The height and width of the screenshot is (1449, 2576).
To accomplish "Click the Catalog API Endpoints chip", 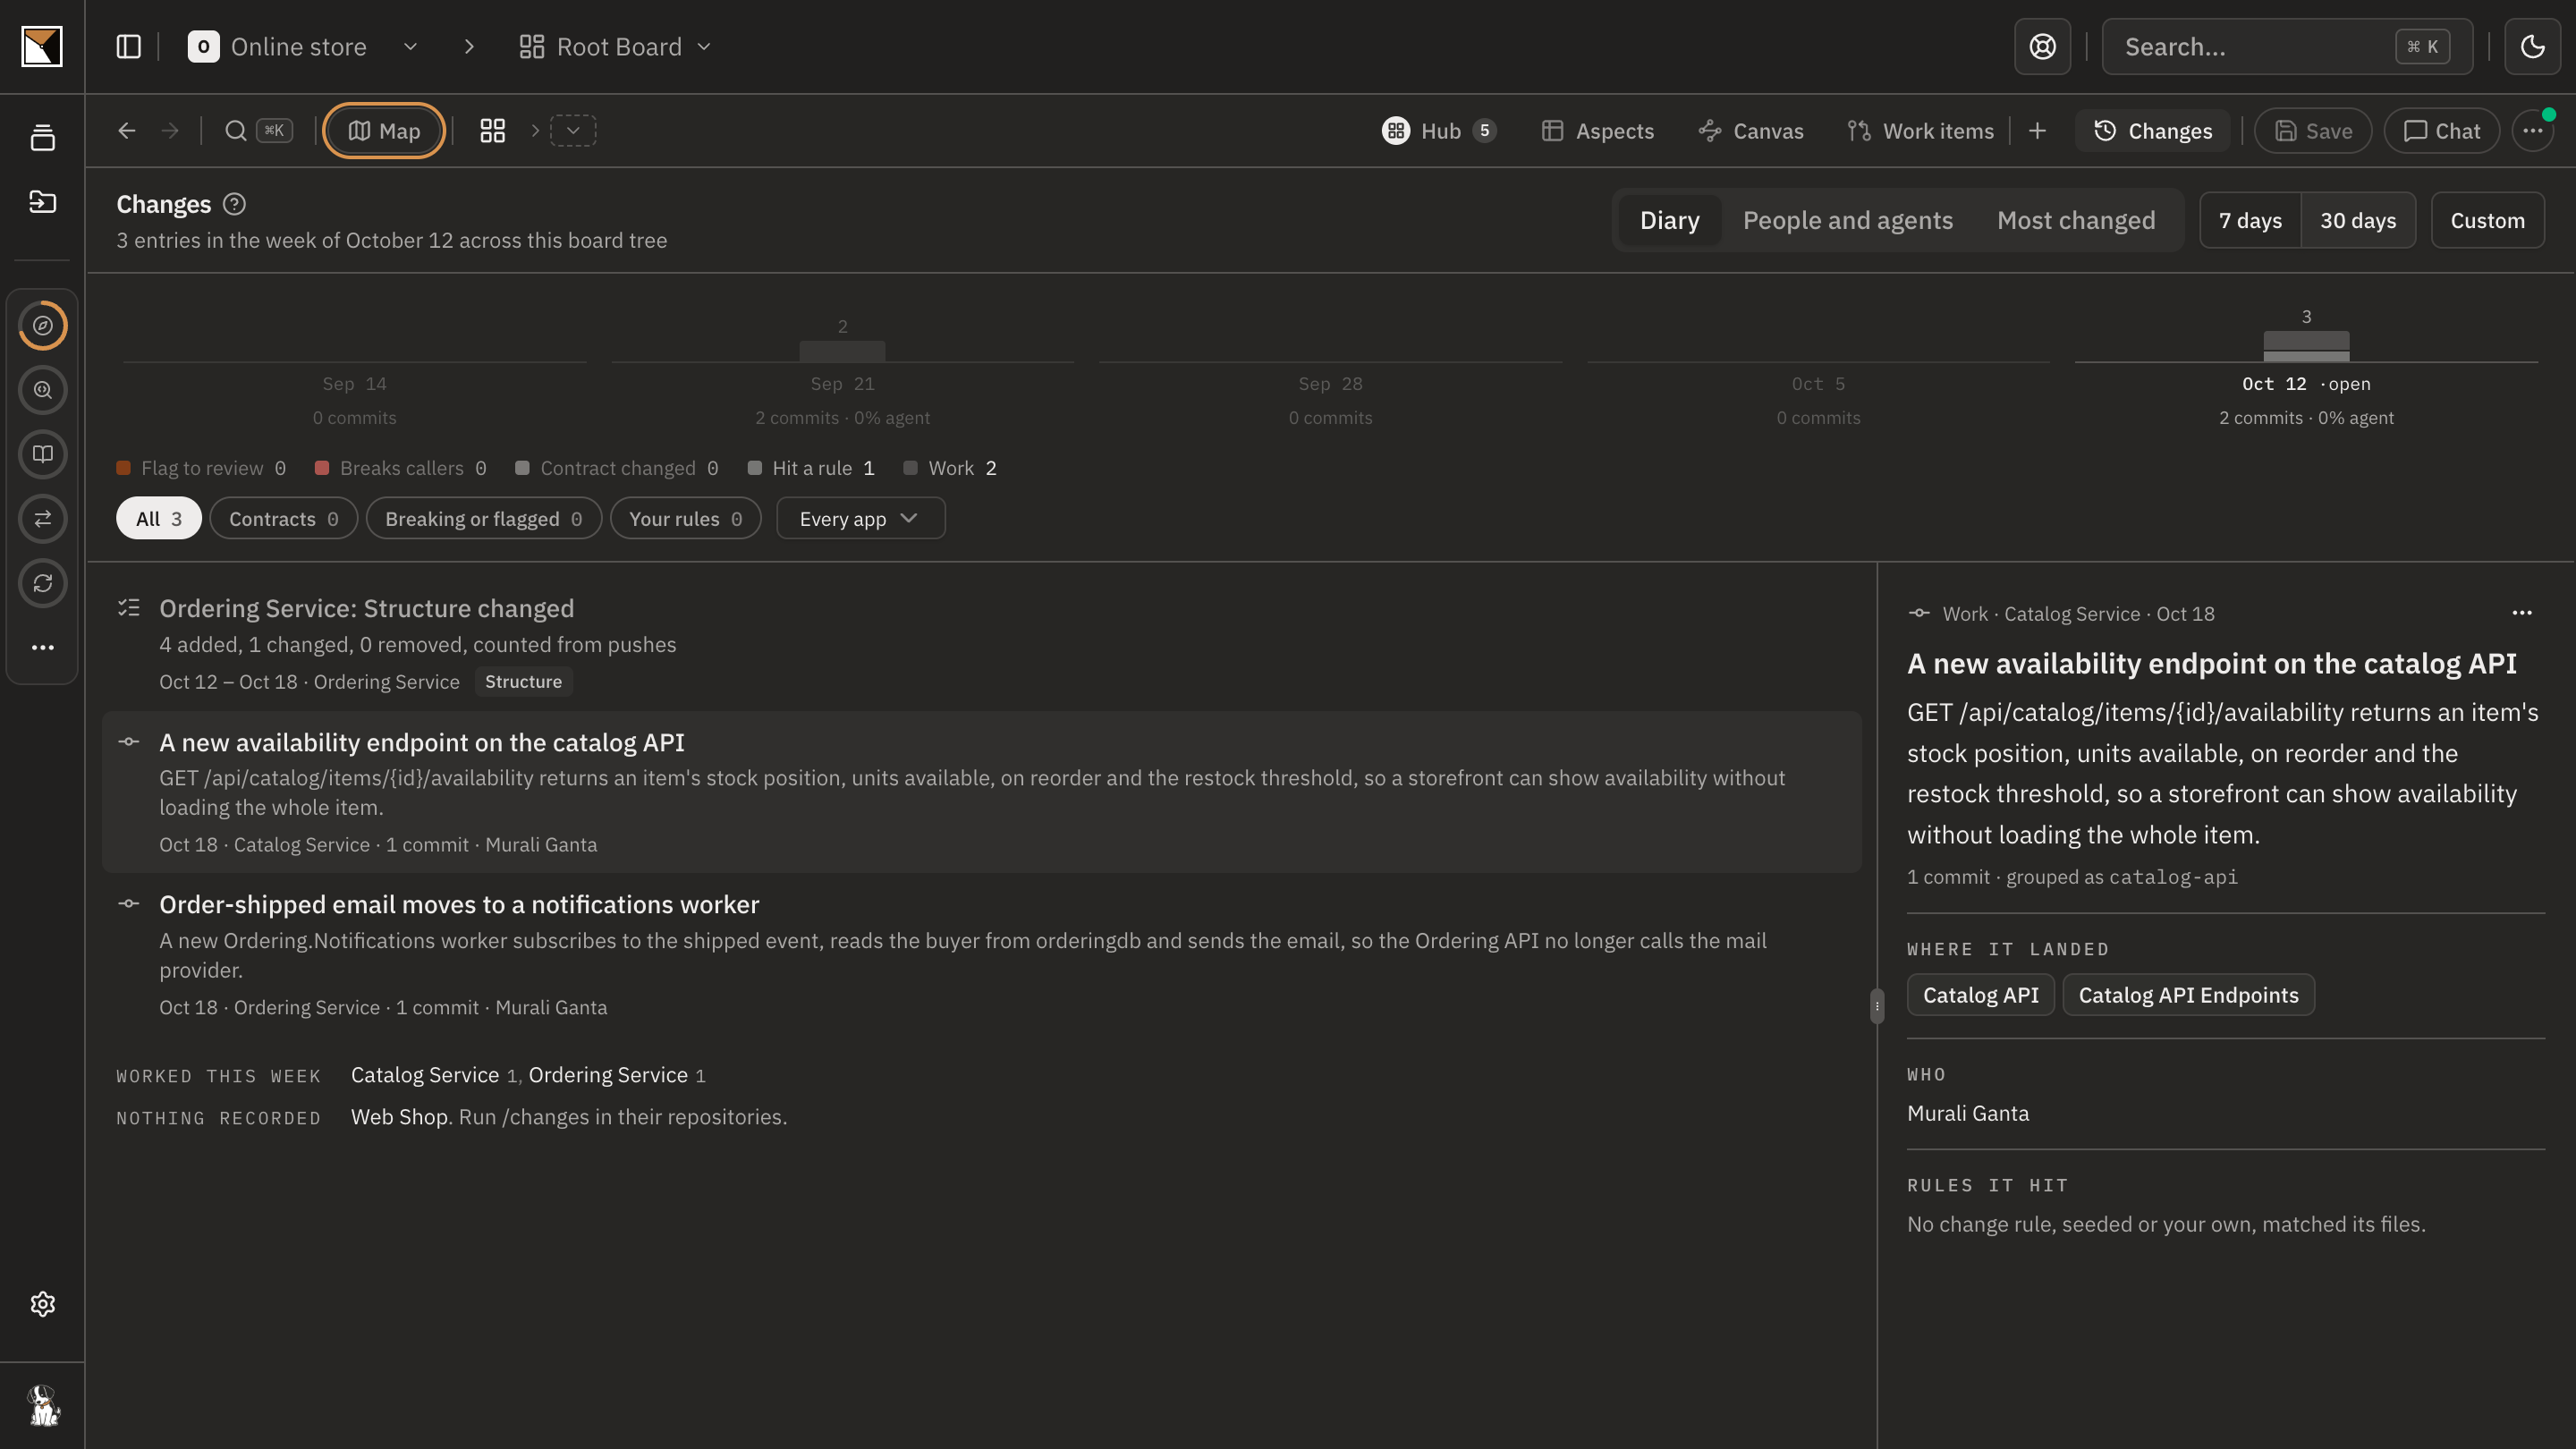I will [2188, 995].
